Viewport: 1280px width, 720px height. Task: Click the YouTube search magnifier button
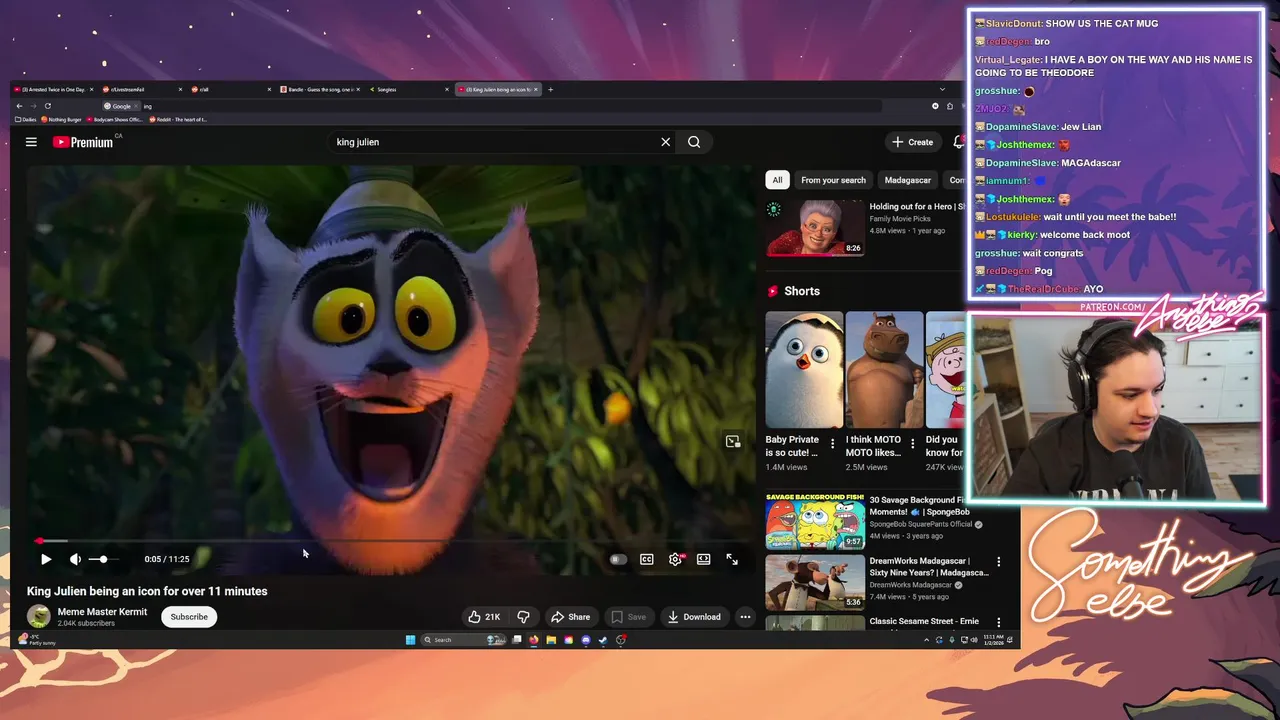[x=694, y=142]
